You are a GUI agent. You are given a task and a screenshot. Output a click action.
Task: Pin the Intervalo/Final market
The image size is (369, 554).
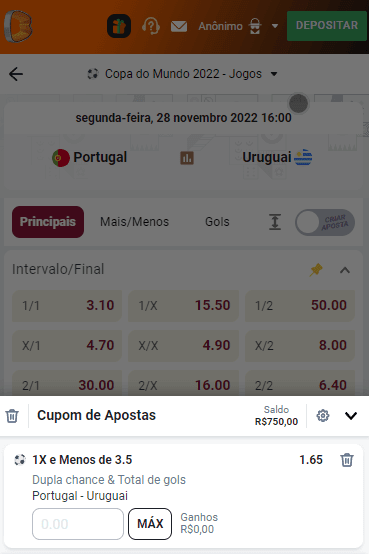pyautogui.click(x=316, y=270)
